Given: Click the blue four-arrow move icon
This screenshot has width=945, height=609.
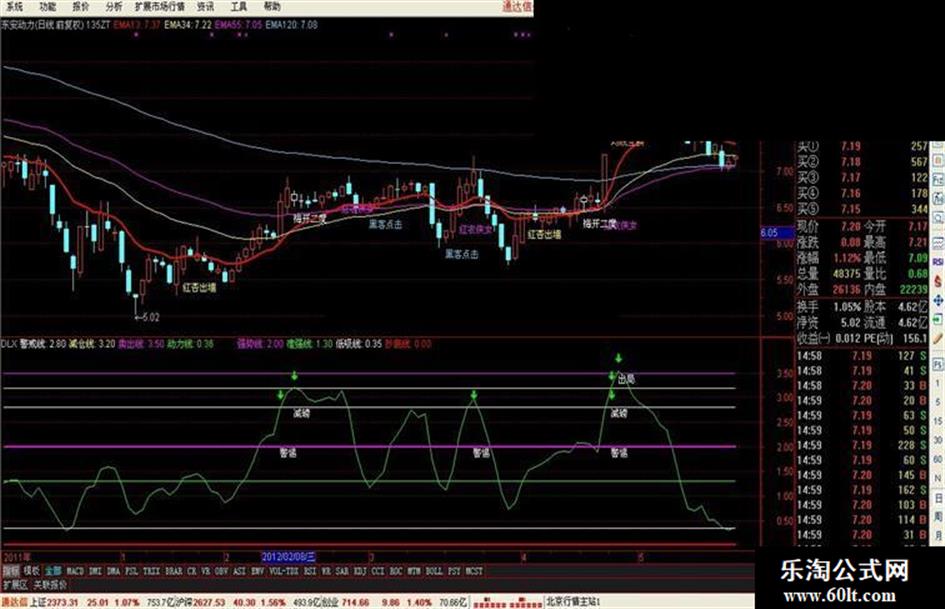Looking at the screenshot, I should pos(938,300).
